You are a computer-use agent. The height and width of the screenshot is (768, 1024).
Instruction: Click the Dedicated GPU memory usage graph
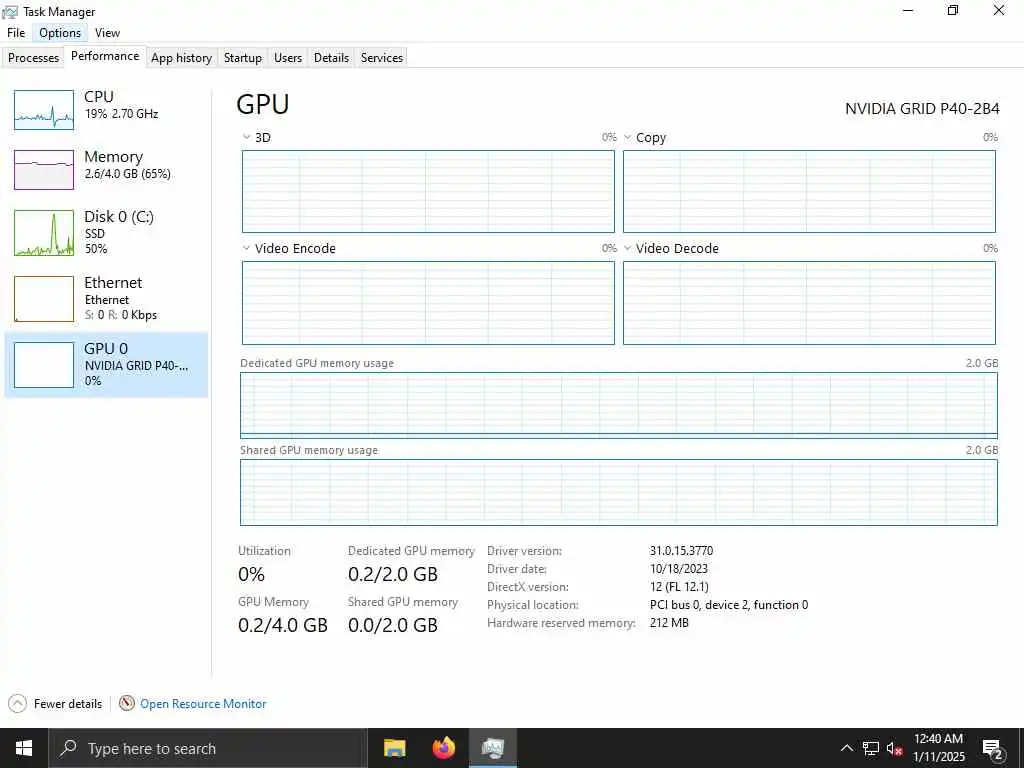tap(618, 406)
